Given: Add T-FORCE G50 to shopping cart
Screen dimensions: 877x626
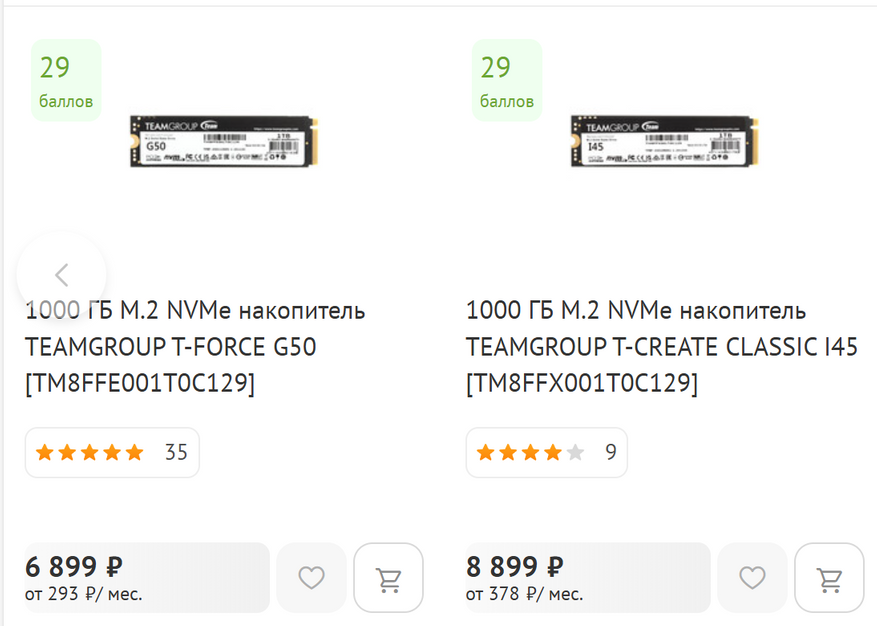Looking at the screenshot, I should 388,577.
